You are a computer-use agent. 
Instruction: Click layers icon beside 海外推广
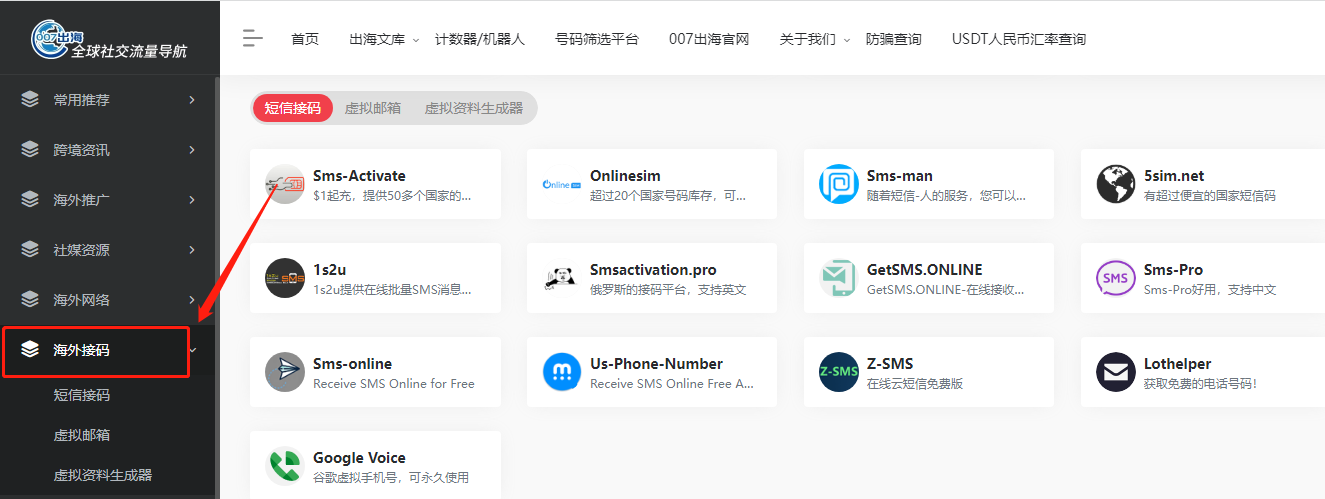point(30,200)
